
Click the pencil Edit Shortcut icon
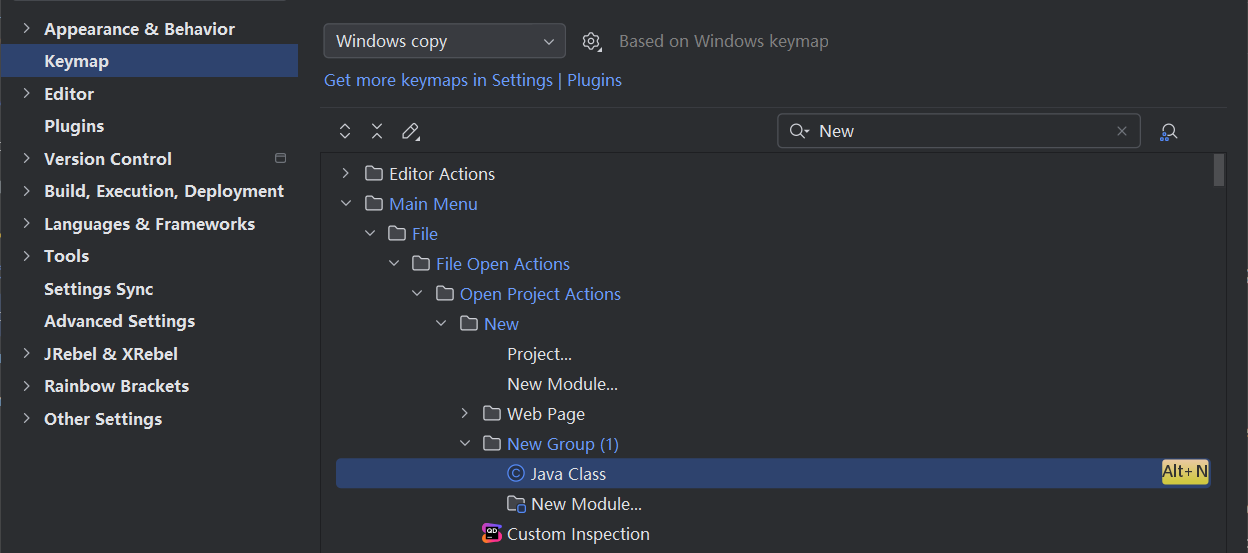point(410,131)
